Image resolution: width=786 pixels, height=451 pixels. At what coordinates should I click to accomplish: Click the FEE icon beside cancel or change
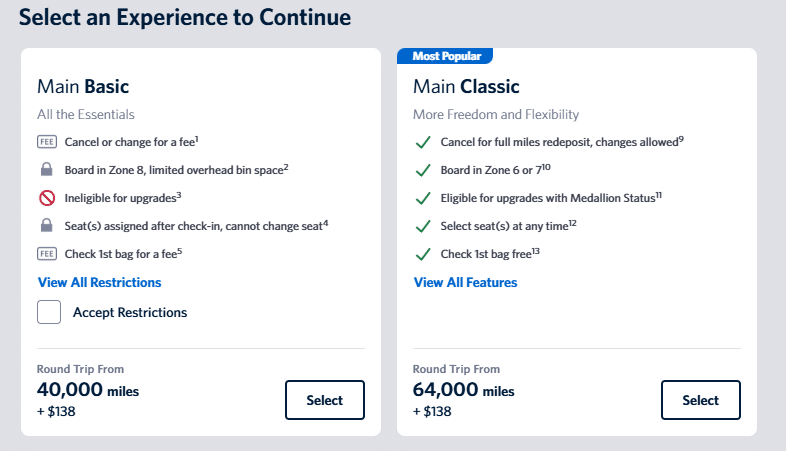(x=47, y=142)
